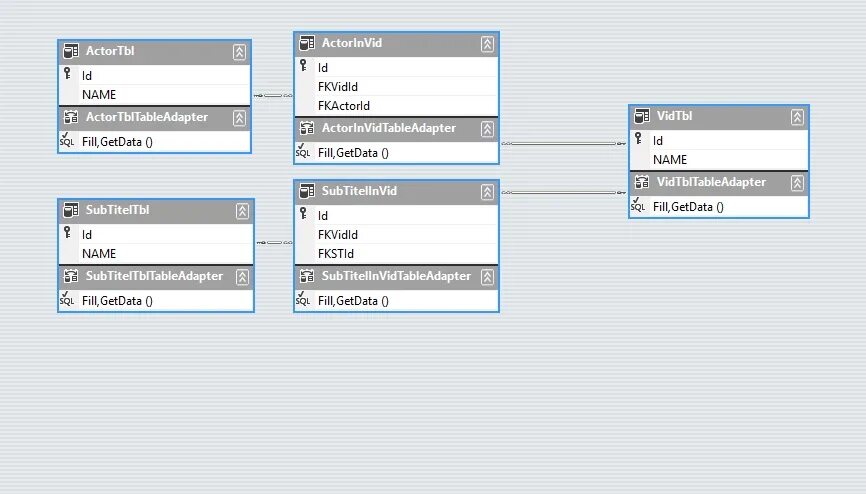Screen dimensions: 866x494
Task: Click the ActorInVid table icon
Action: 307,43
